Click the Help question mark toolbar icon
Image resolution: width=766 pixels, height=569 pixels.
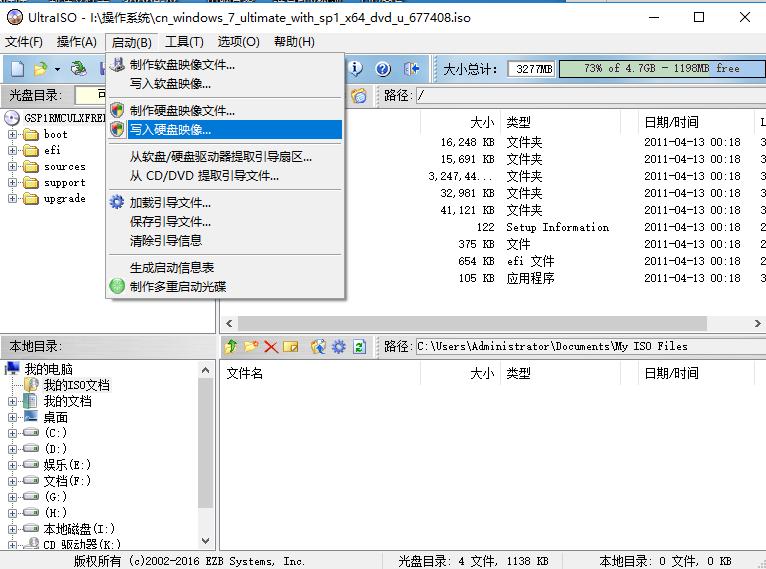(383, 69)
